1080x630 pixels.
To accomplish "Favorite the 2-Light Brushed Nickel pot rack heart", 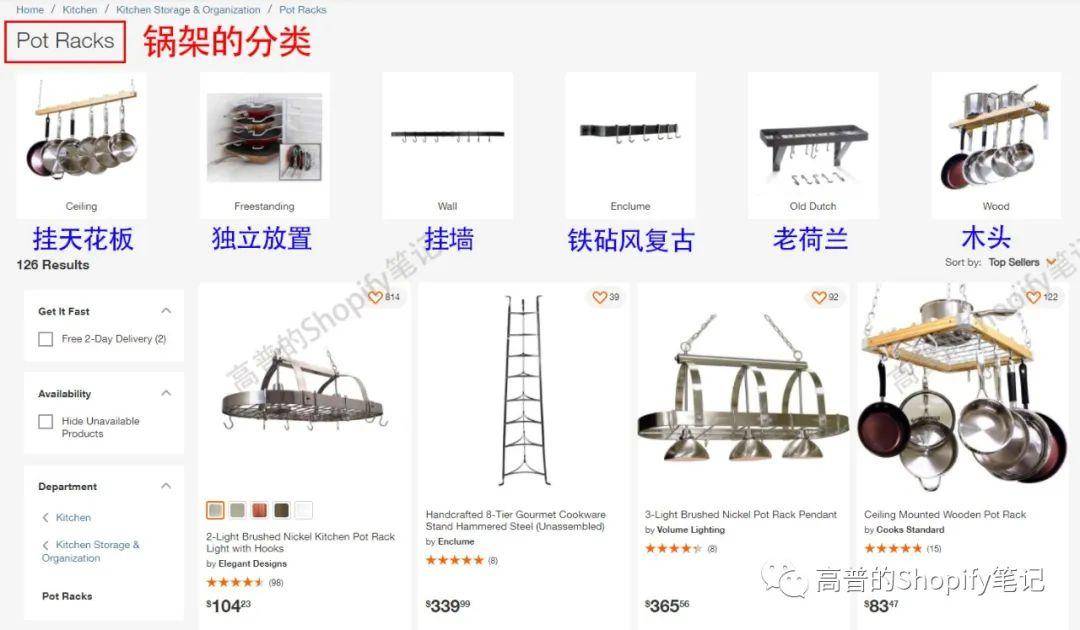I will click(375, 297).
